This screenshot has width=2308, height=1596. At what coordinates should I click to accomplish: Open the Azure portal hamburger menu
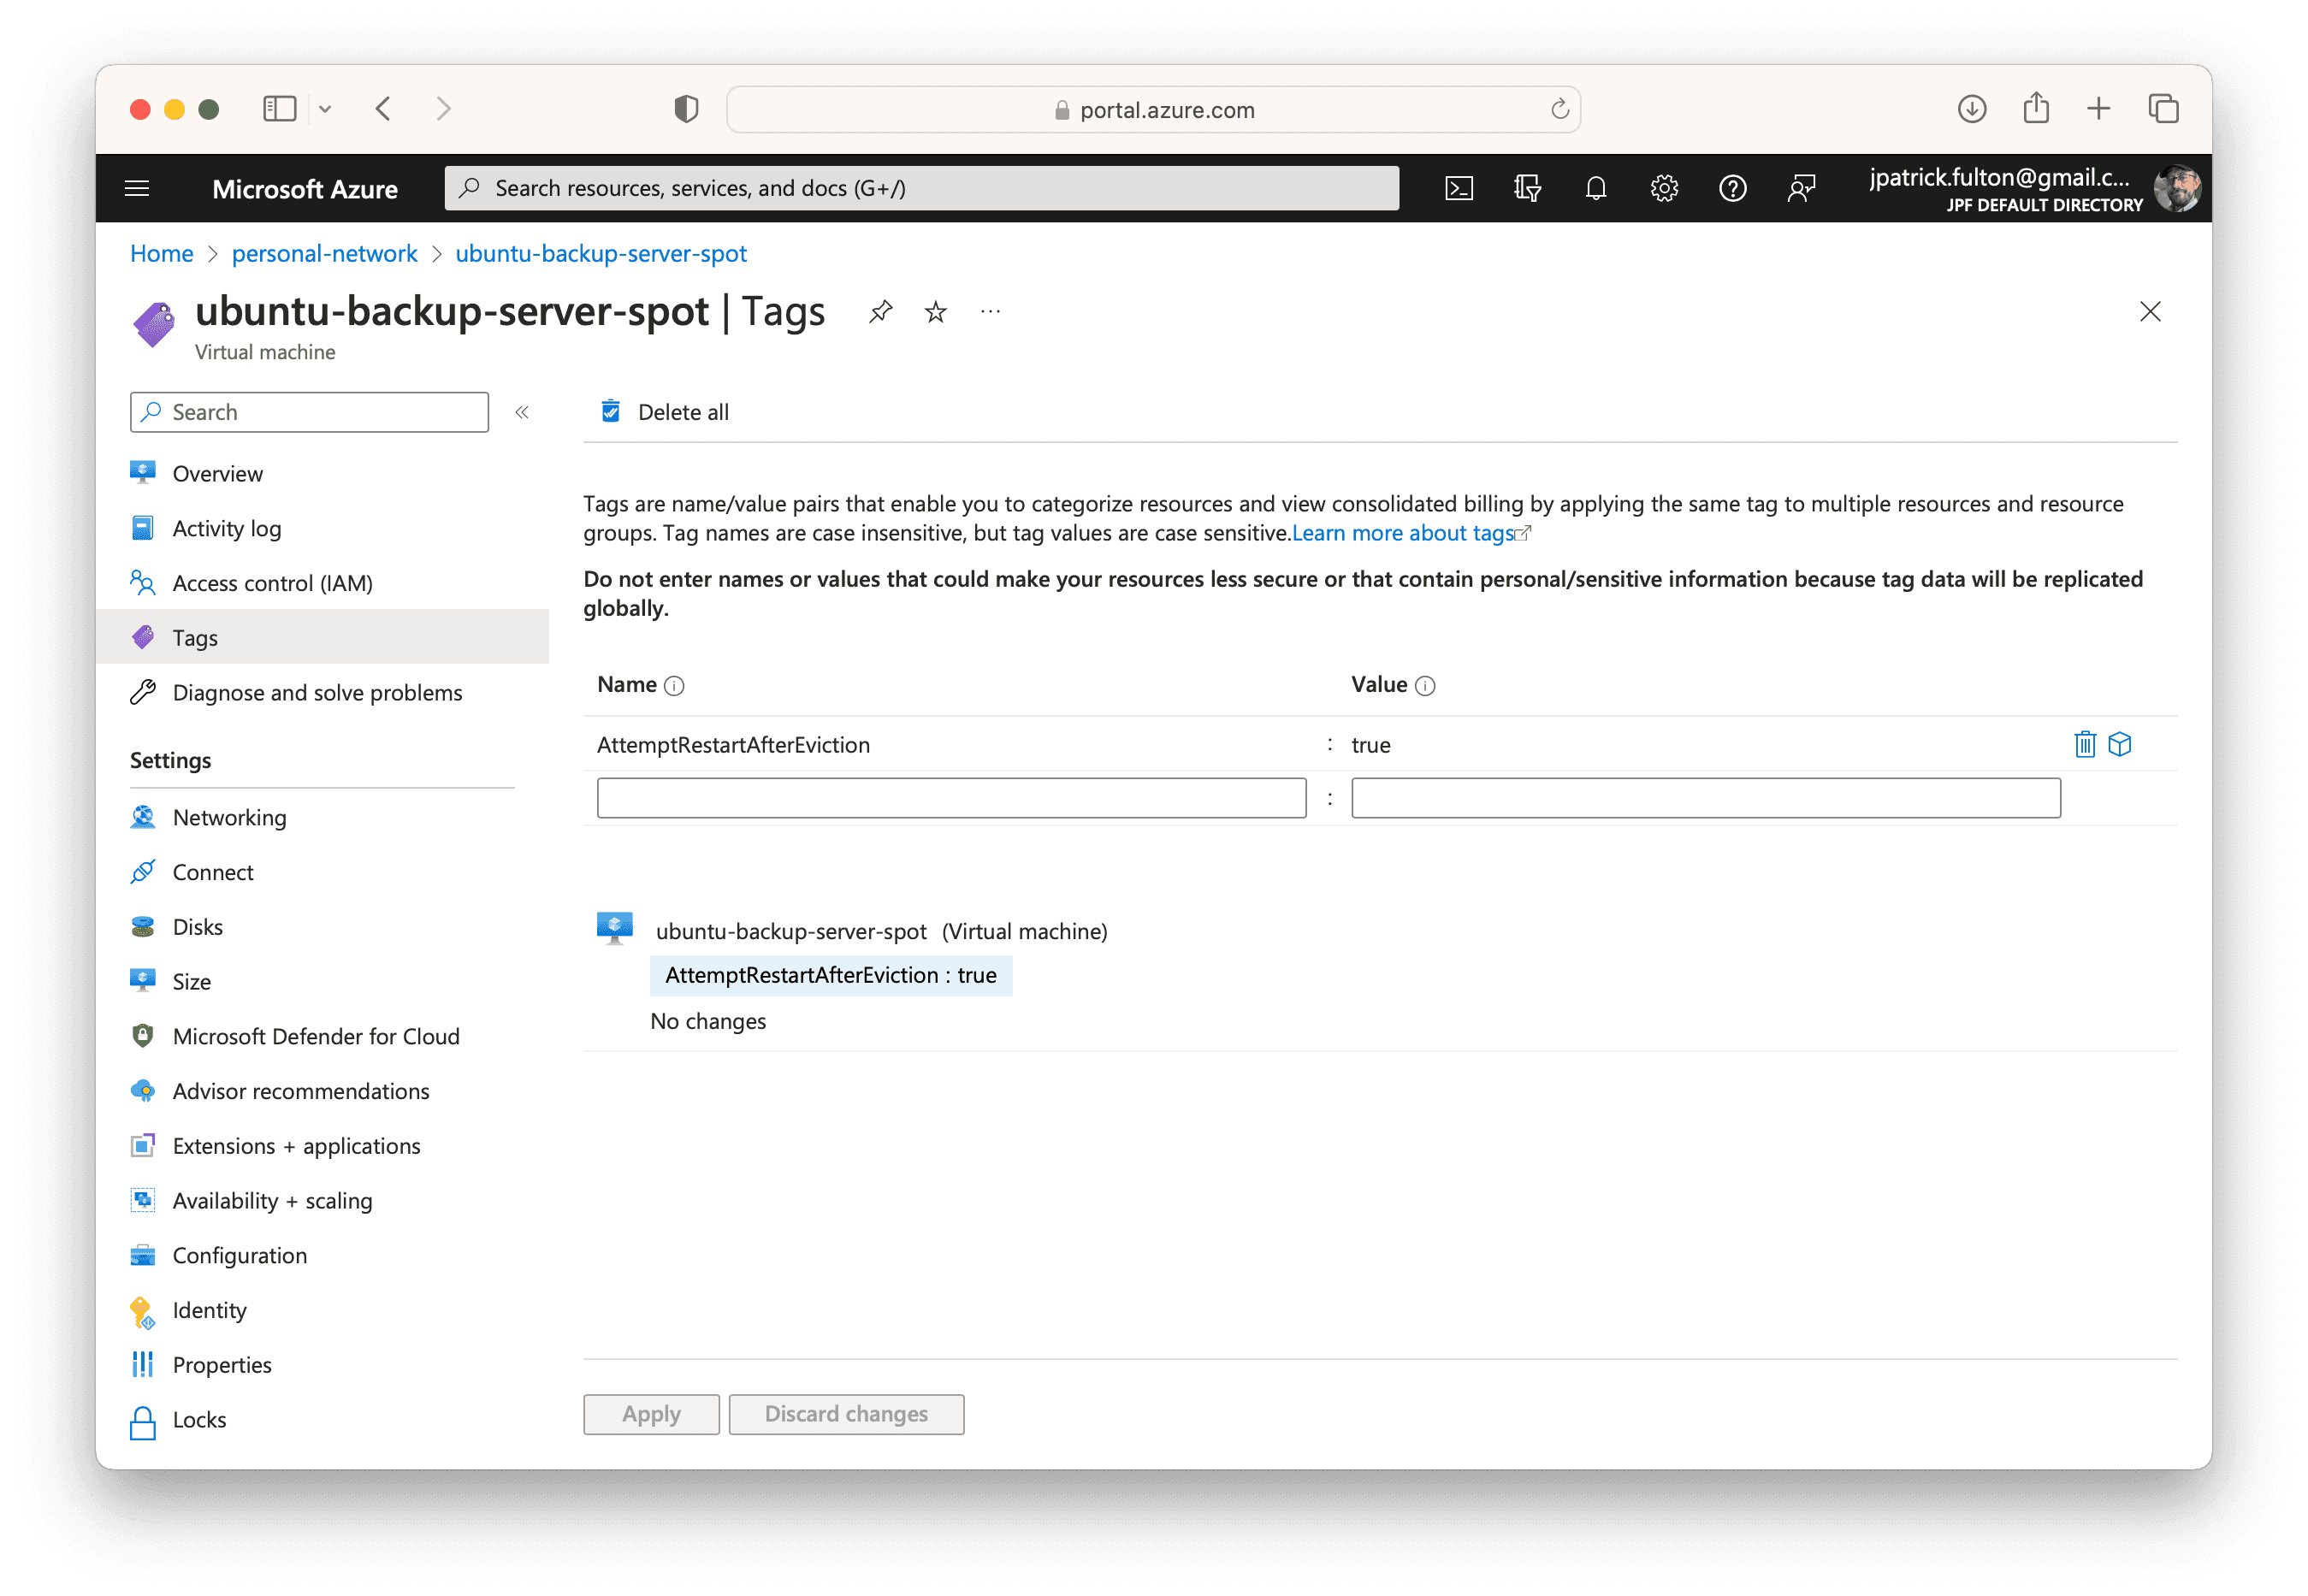point(137,188)
